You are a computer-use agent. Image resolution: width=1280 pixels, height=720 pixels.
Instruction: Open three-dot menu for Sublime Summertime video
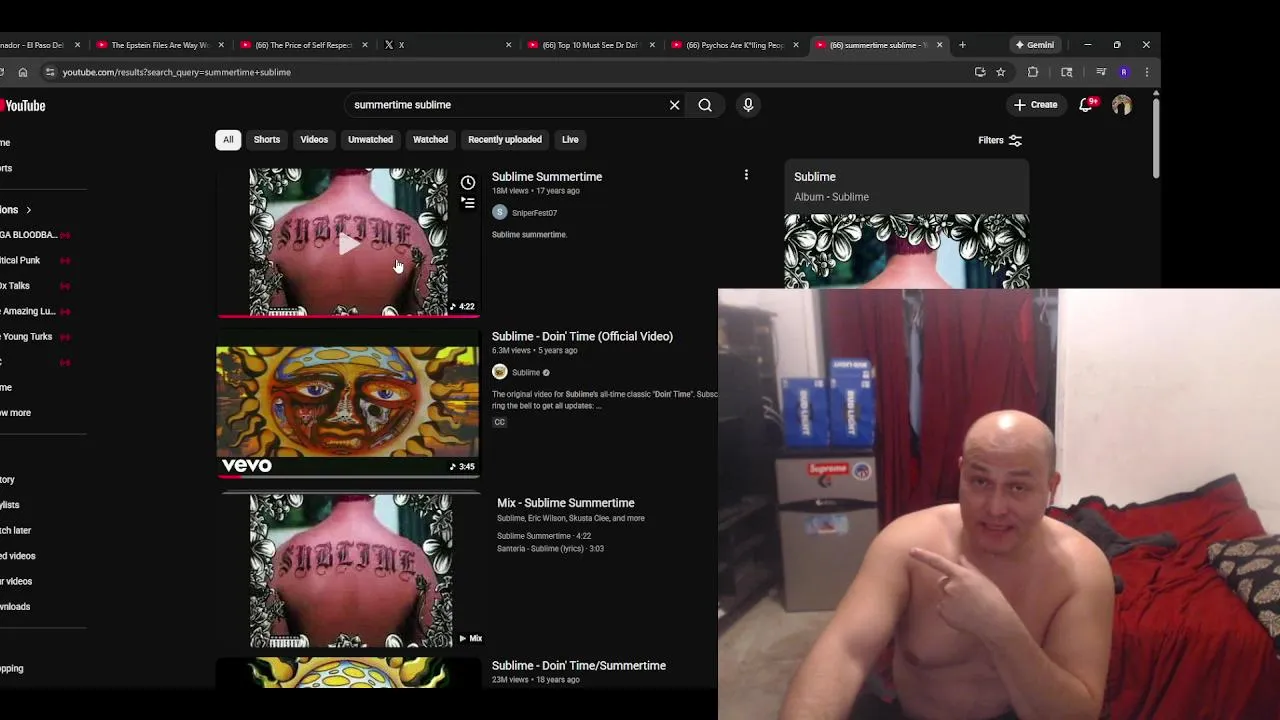pos(746,175)
